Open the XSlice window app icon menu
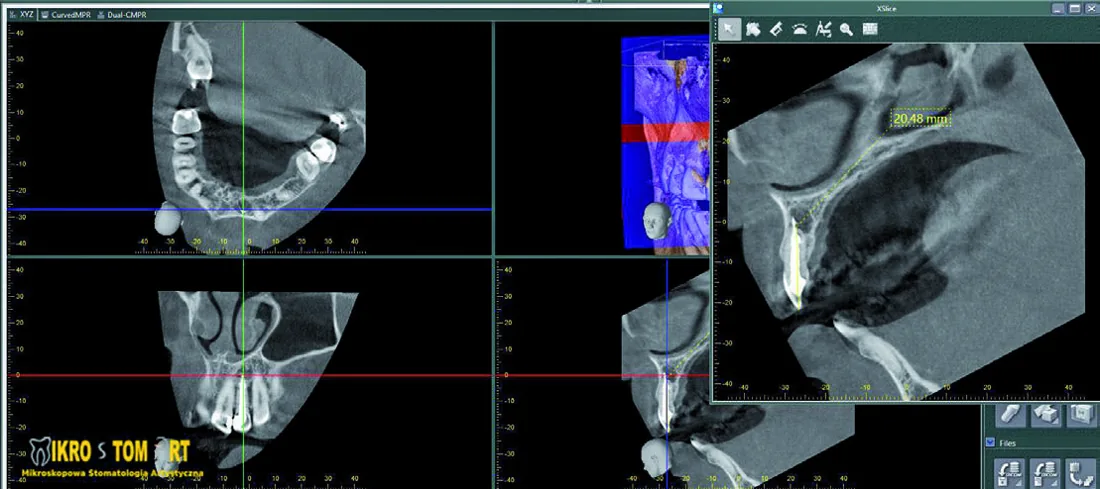Image resolution: width=1100 pixels, height=489 pixels. pyautogui.click(x=718, y=8)
